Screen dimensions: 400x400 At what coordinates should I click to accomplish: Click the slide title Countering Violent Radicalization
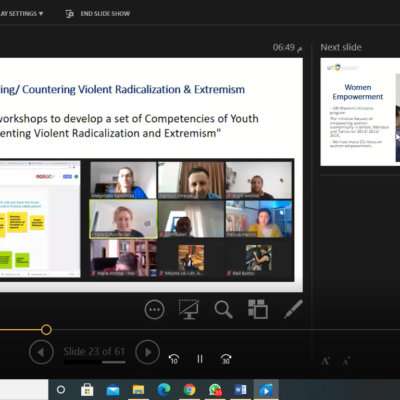pos(122,89)
